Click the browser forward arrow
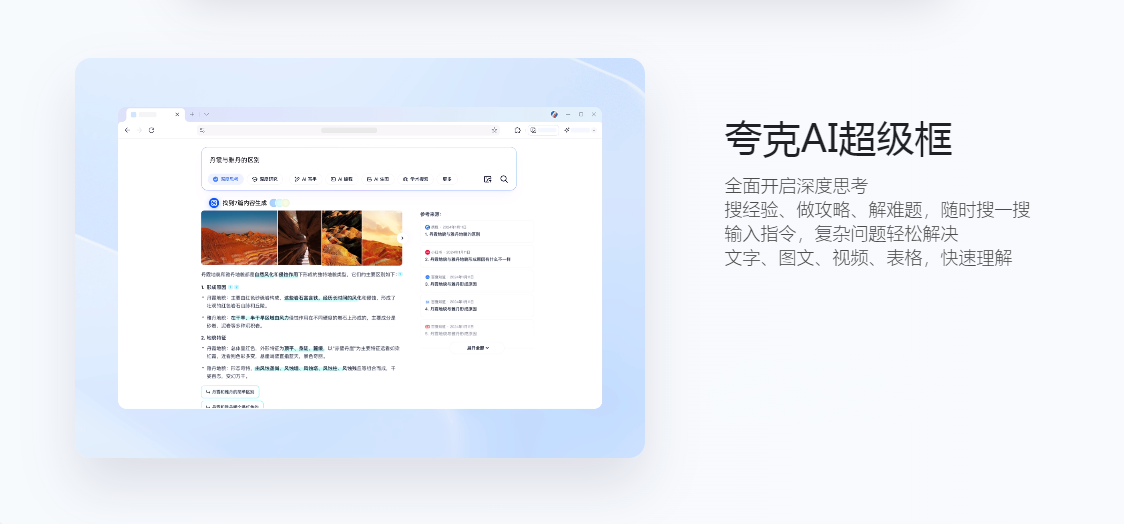This screenshot has width=1124, height=524. 139,130
